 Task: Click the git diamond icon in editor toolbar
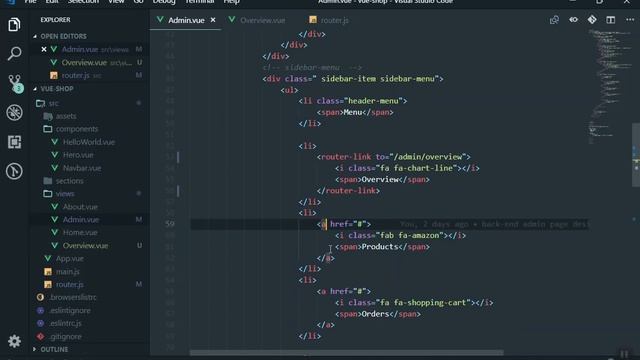[592, 20]
